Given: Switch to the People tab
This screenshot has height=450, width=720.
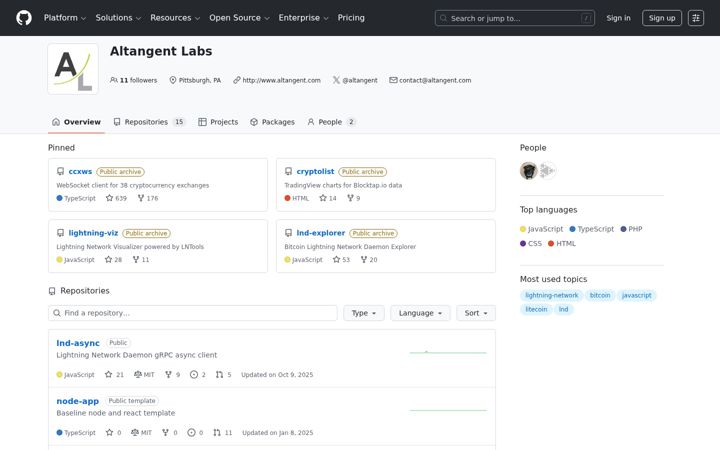Looking at the screenshot, I should 331,122.
